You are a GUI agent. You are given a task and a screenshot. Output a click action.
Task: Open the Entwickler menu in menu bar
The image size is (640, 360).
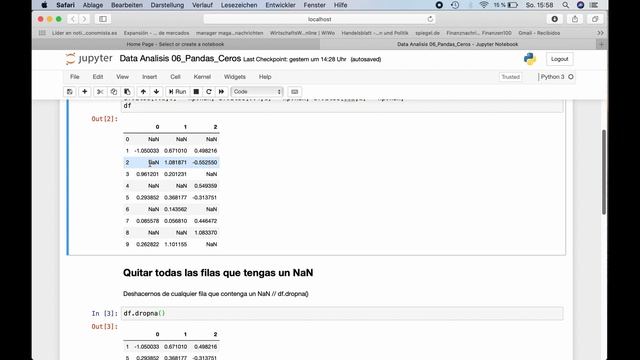coord(280,5)
